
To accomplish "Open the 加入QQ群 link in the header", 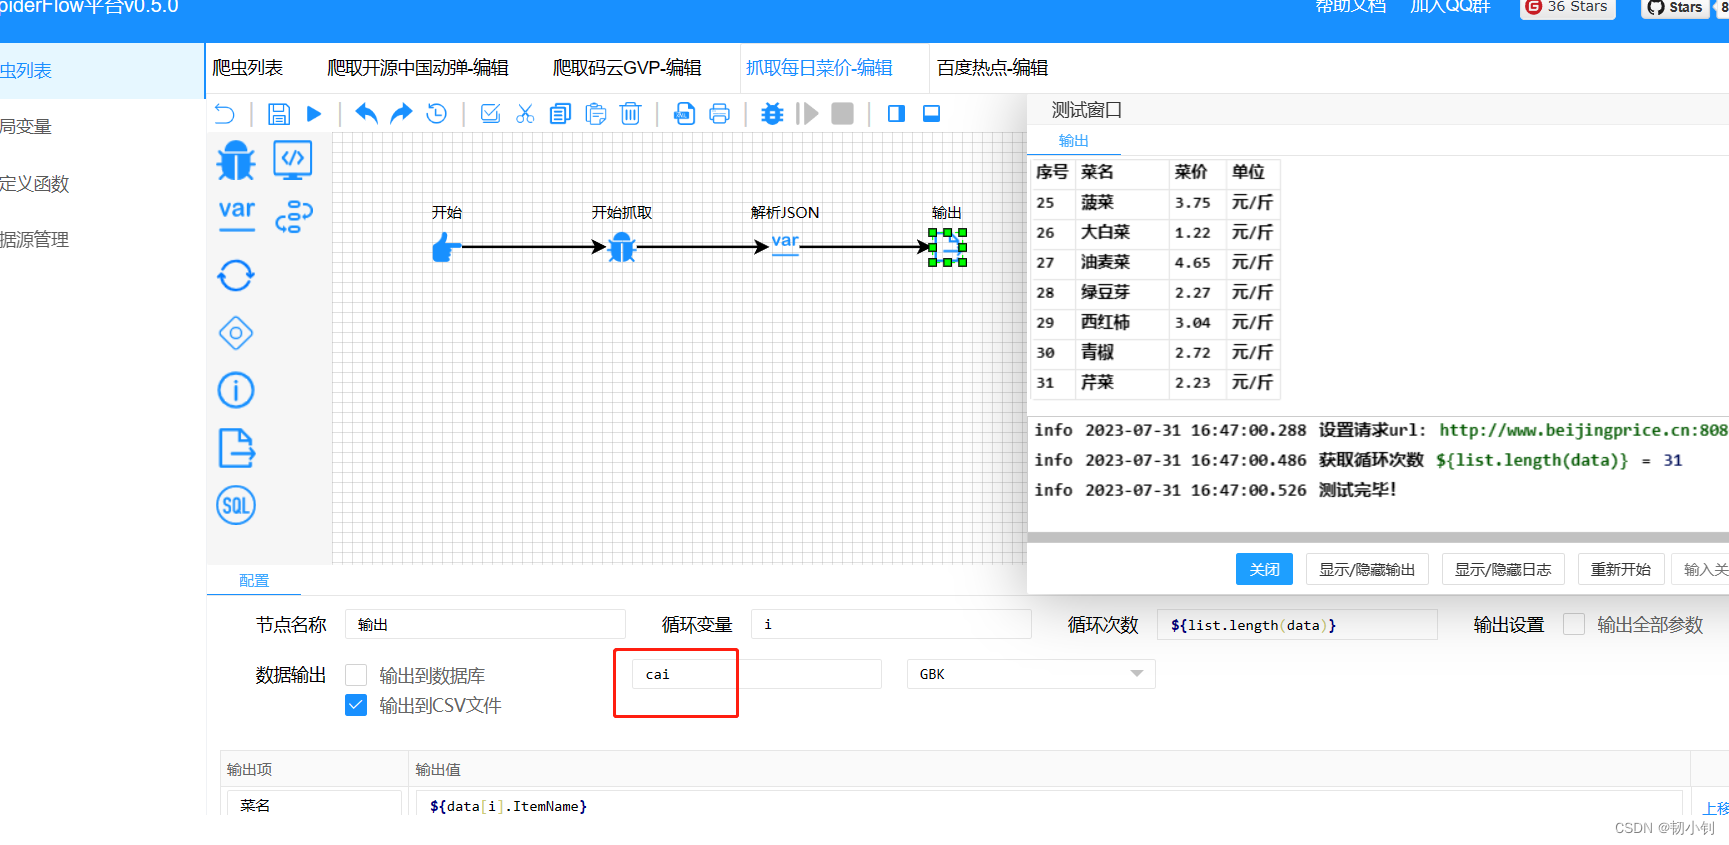I will (1450, 7).
